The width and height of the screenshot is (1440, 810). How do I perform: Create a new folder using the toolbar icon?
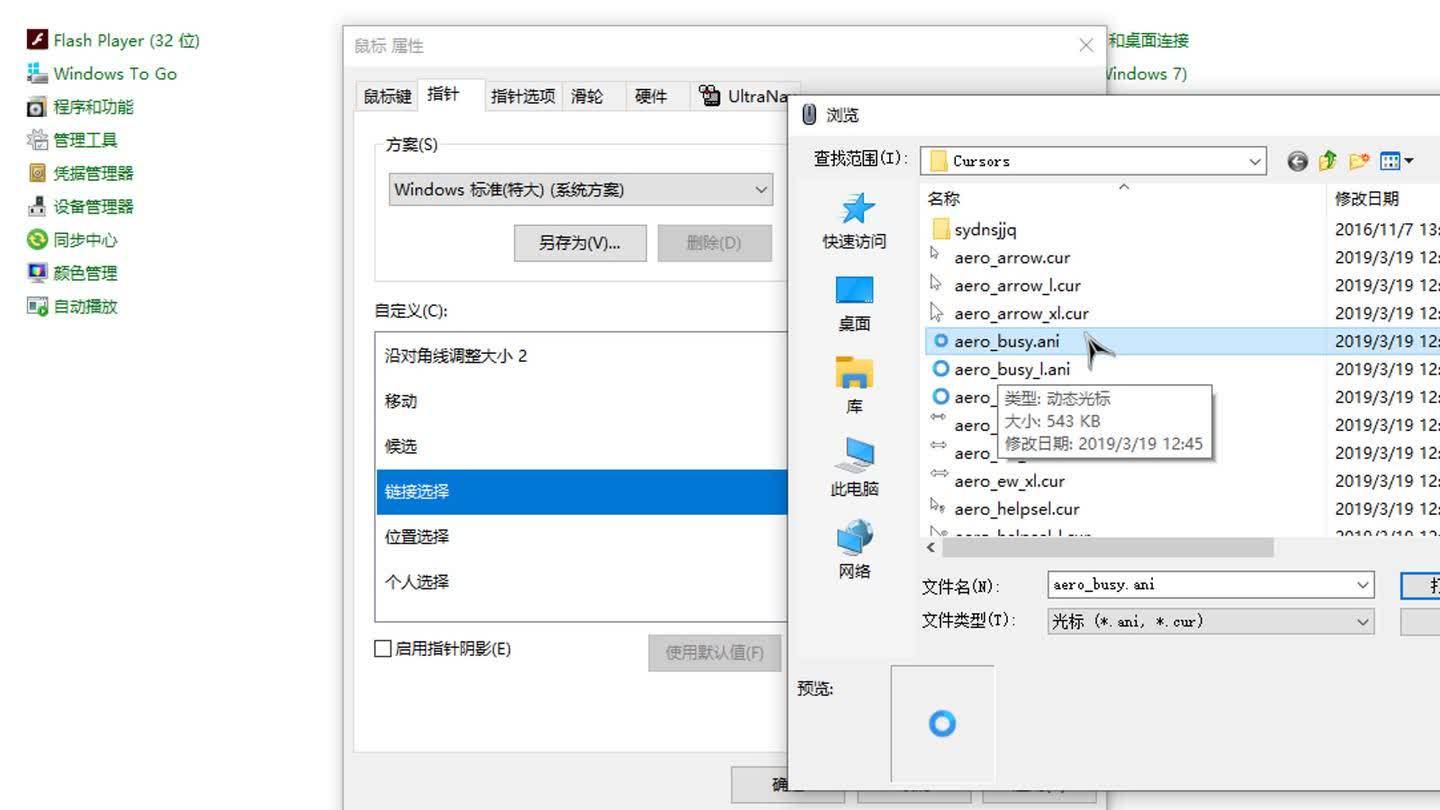1358,160
